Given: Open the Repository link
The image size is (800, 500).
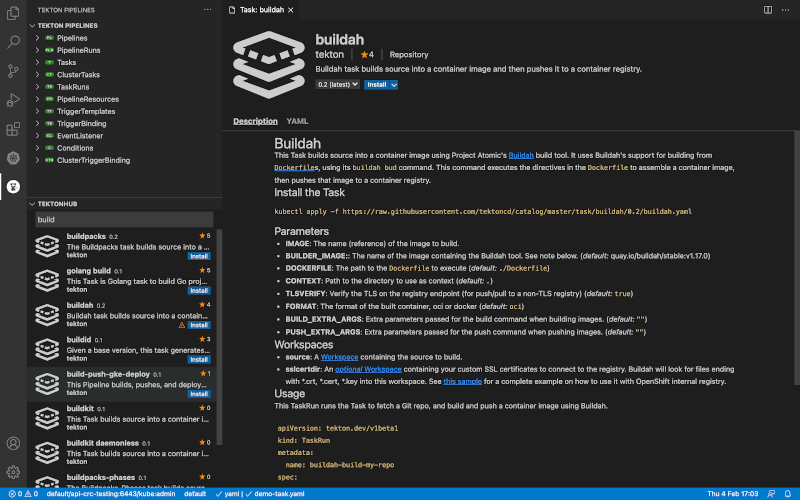Looking at the screenshot, I should [x=409, y=55].
